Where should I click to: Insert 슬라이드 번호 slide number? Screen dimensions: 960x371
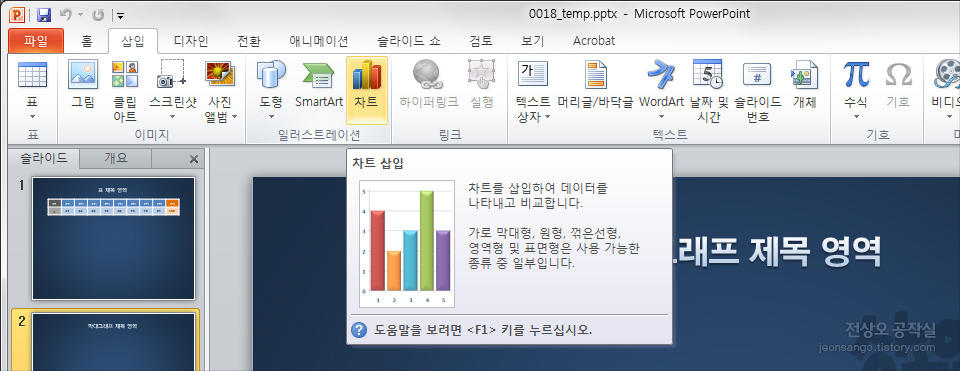757,91
